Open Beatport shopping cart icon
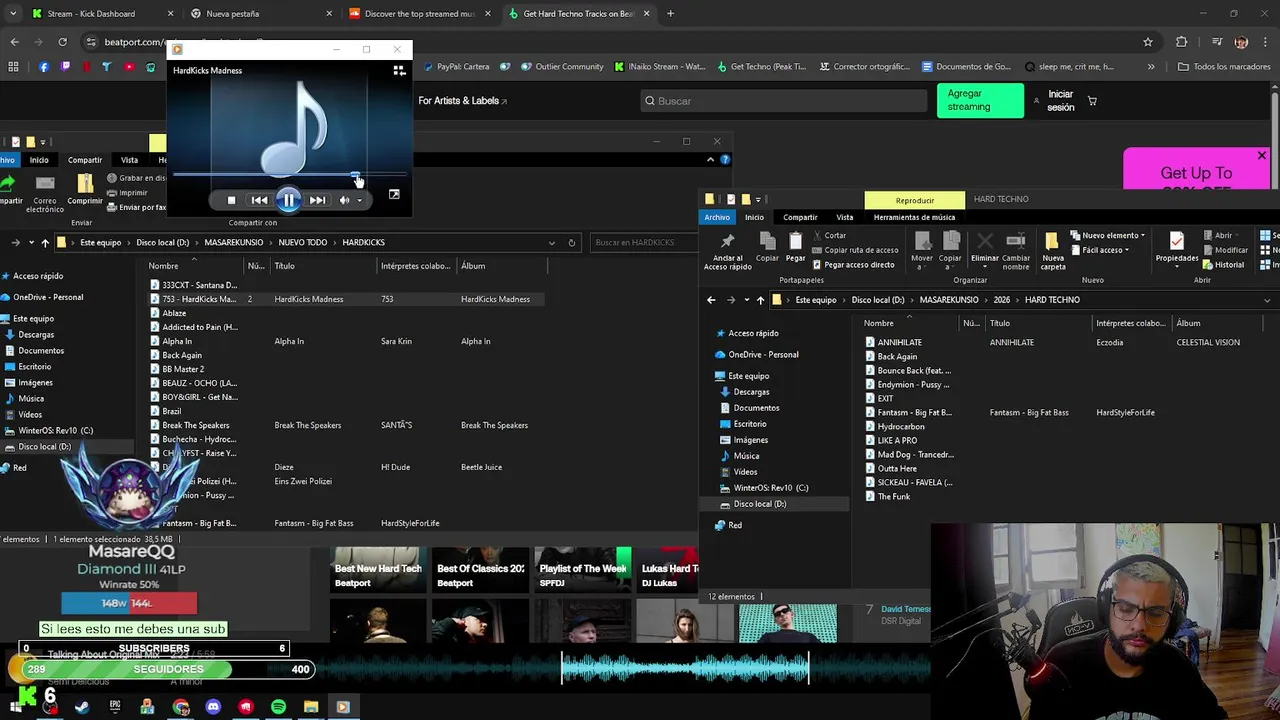The width and height of the screenshot is (1280, 720). (x=1092, y=101)
